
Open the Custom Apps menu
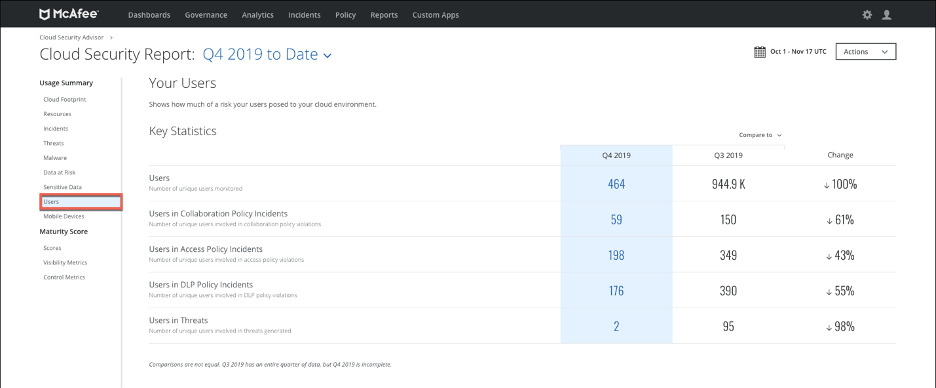coord(436,15)
